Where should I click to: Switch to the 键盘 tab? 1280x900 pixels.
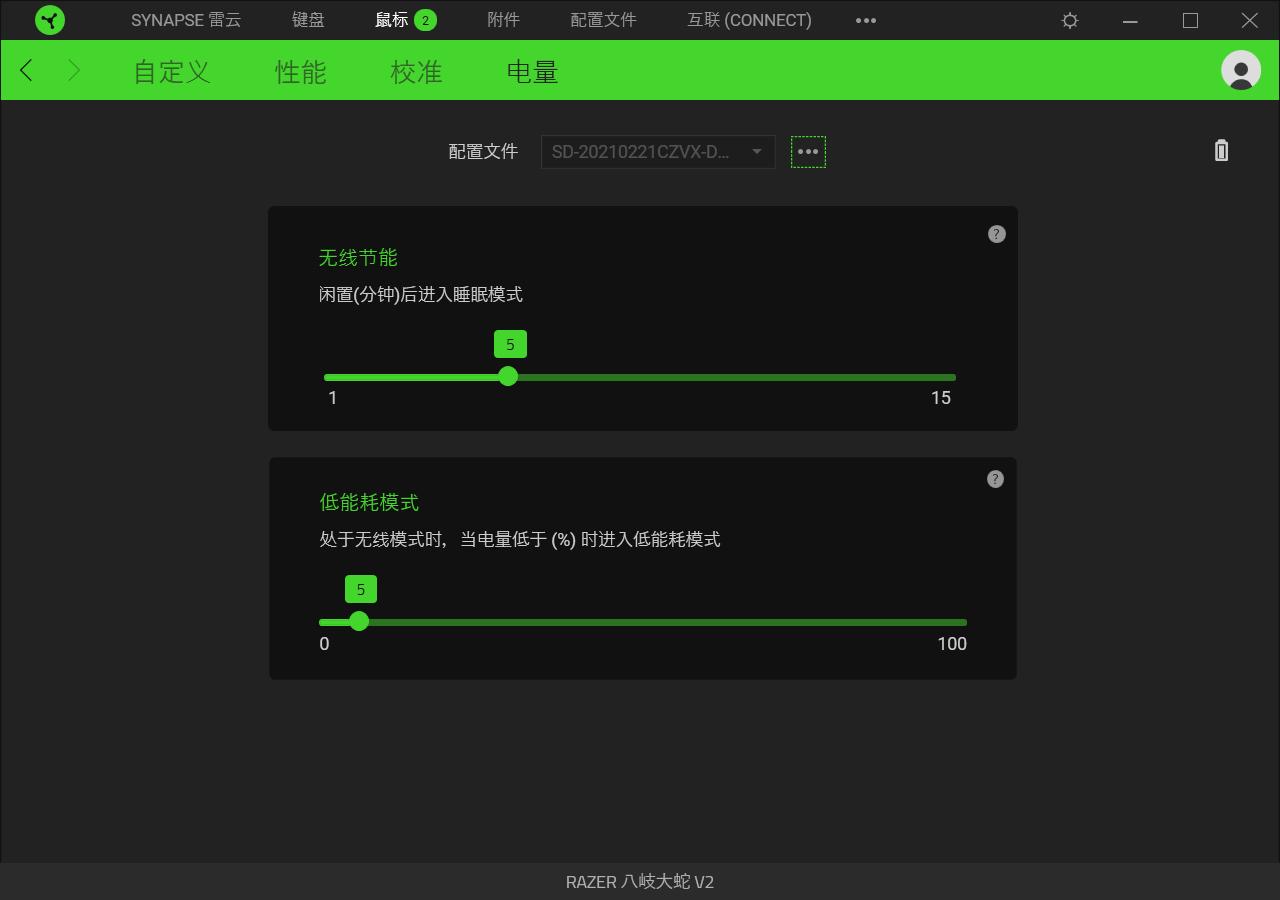(308, 20)
